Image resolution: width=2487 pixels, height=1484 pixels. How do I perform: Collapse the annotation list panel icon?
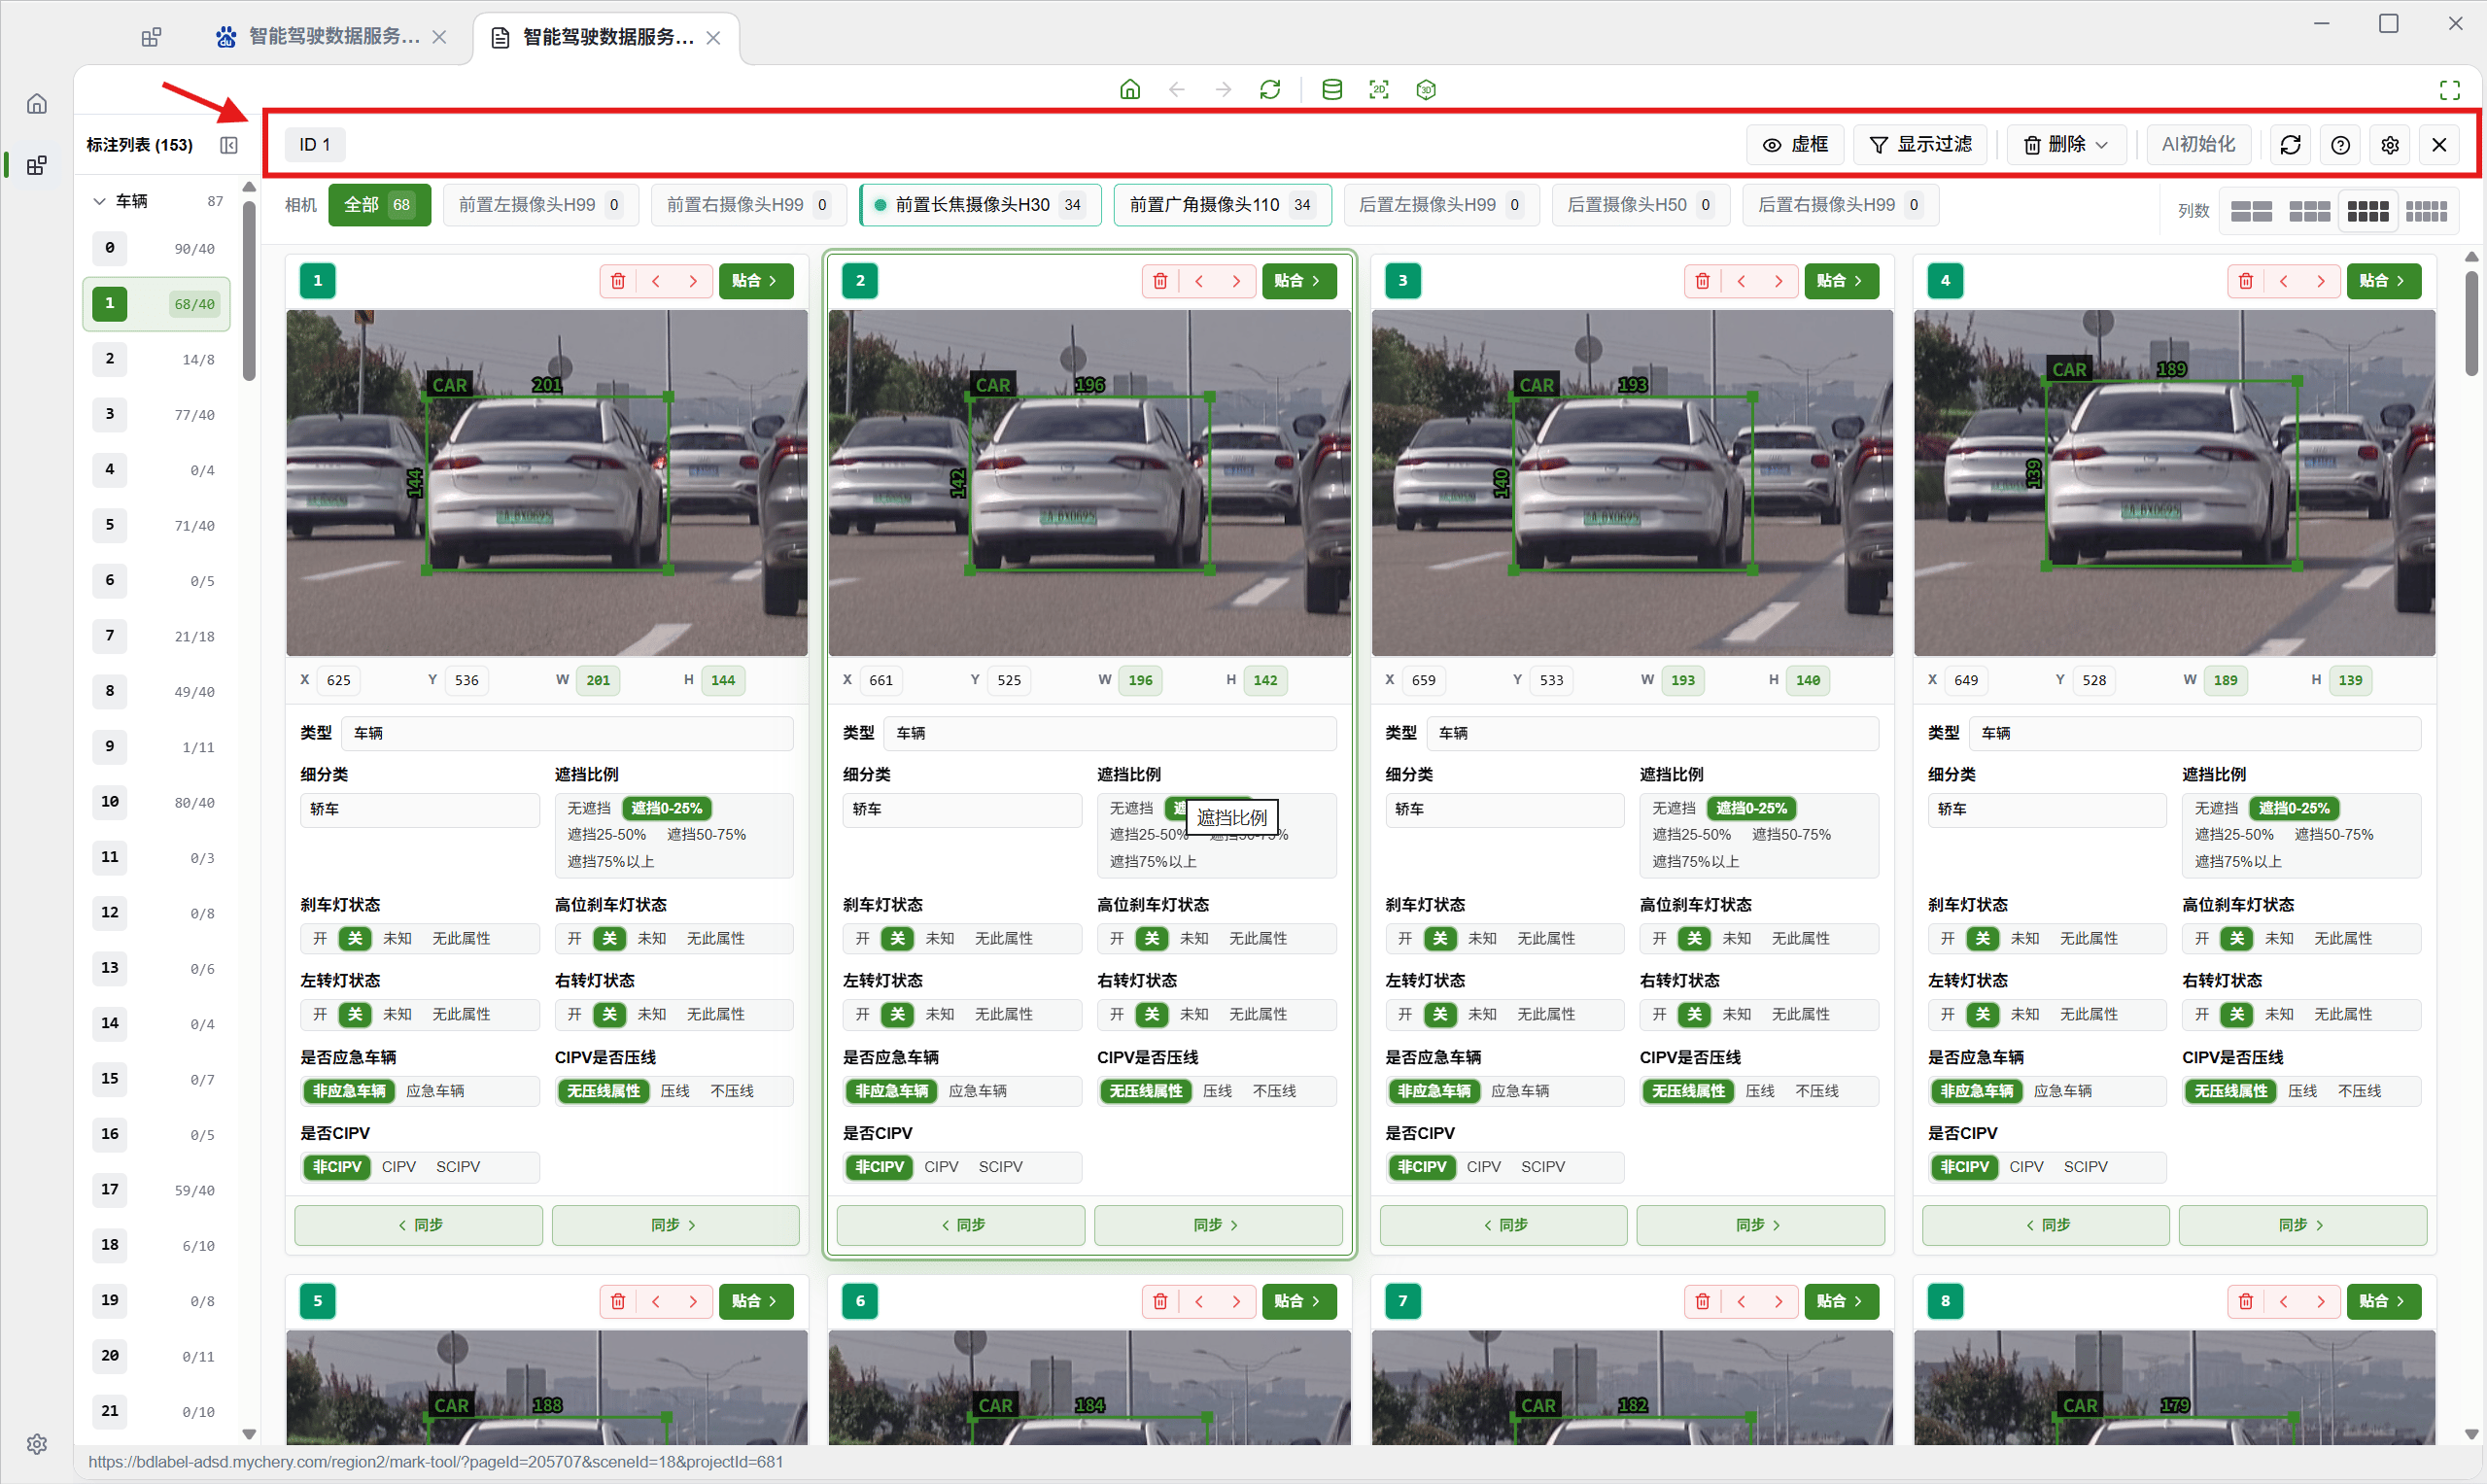coord(229,145)
